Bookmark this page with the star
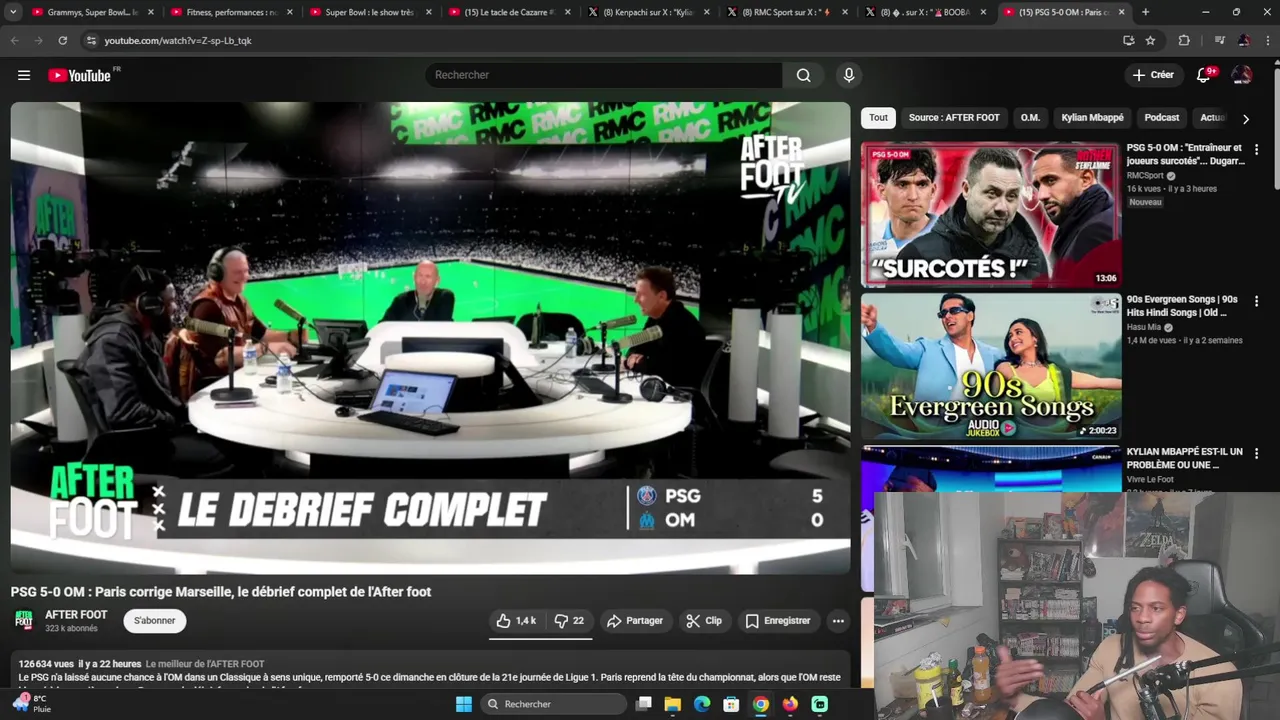The height and width of the screenshot is (720, 1280). pos(1150,40)
